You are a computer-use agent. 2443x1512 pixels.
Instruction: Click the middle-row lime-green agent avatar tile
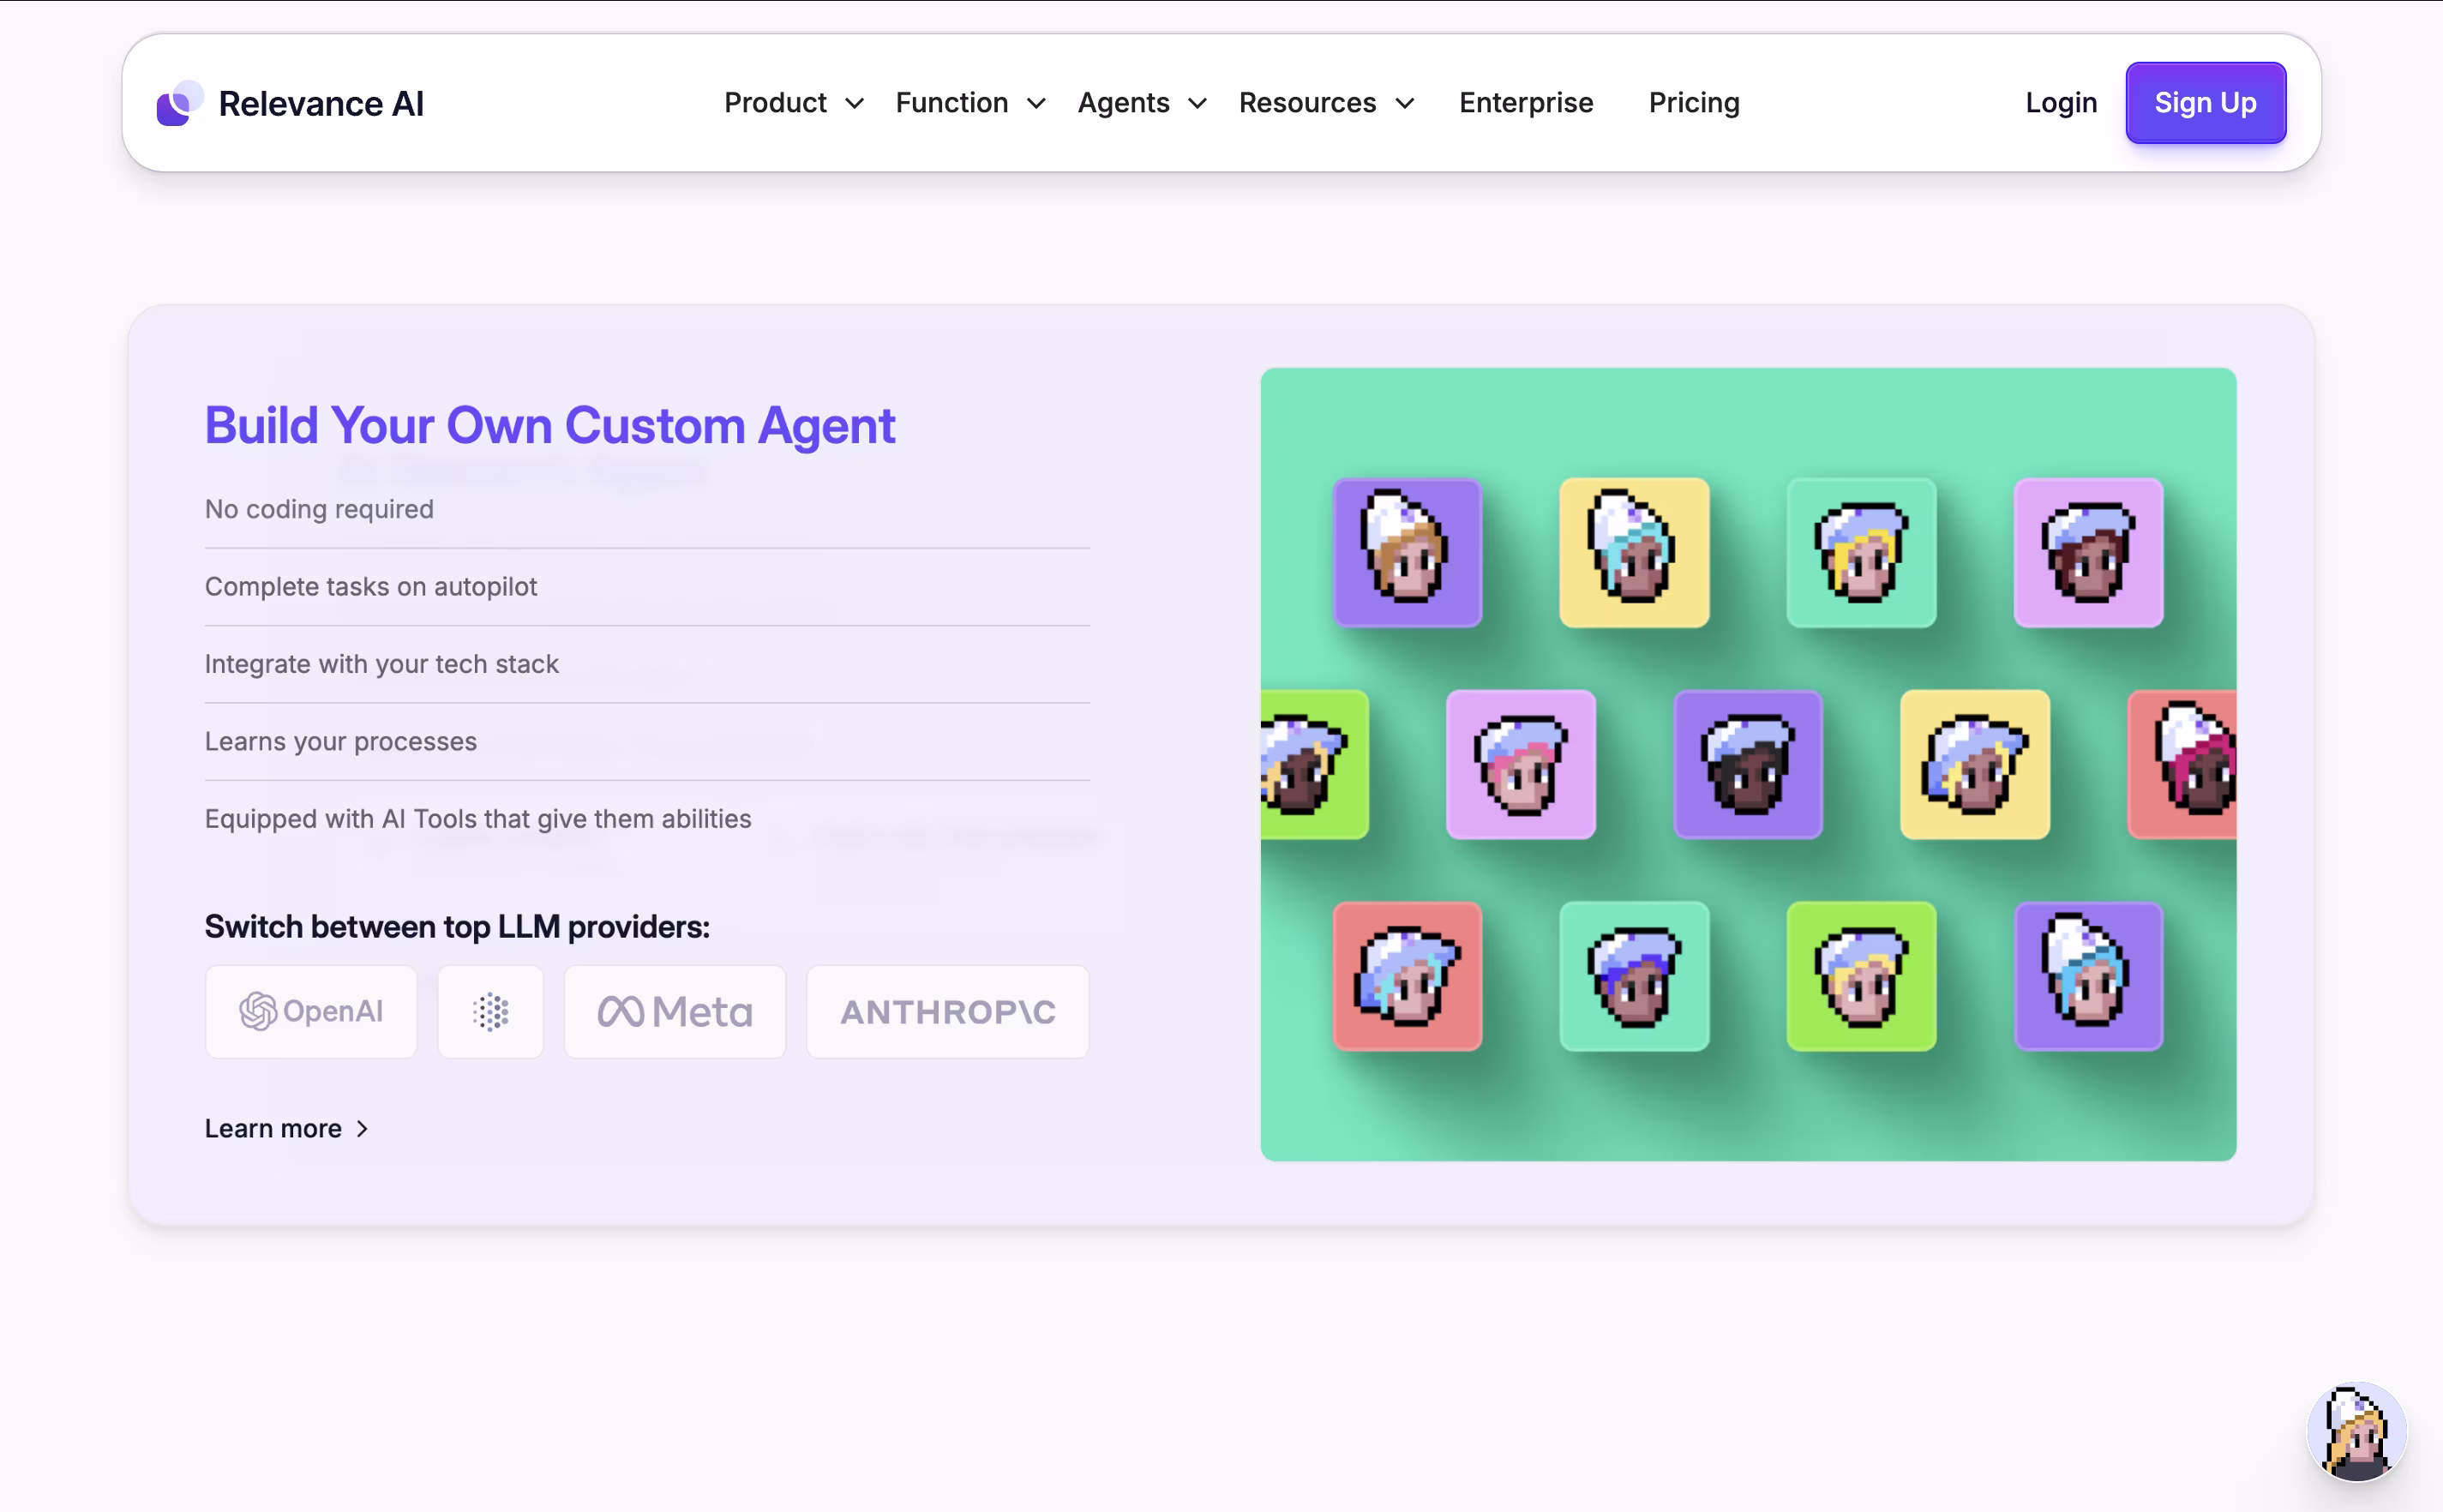[x=1314, y=765]
